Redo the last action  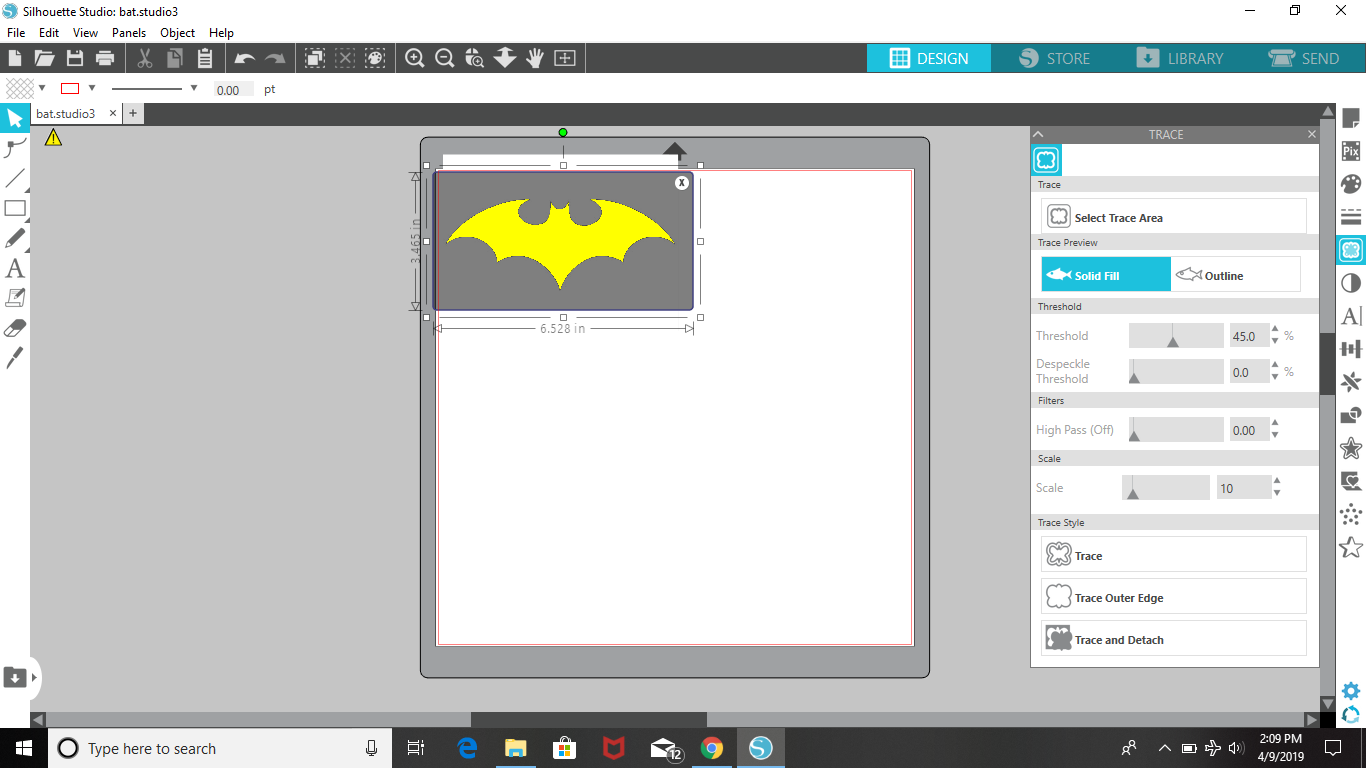coord(275,59)
